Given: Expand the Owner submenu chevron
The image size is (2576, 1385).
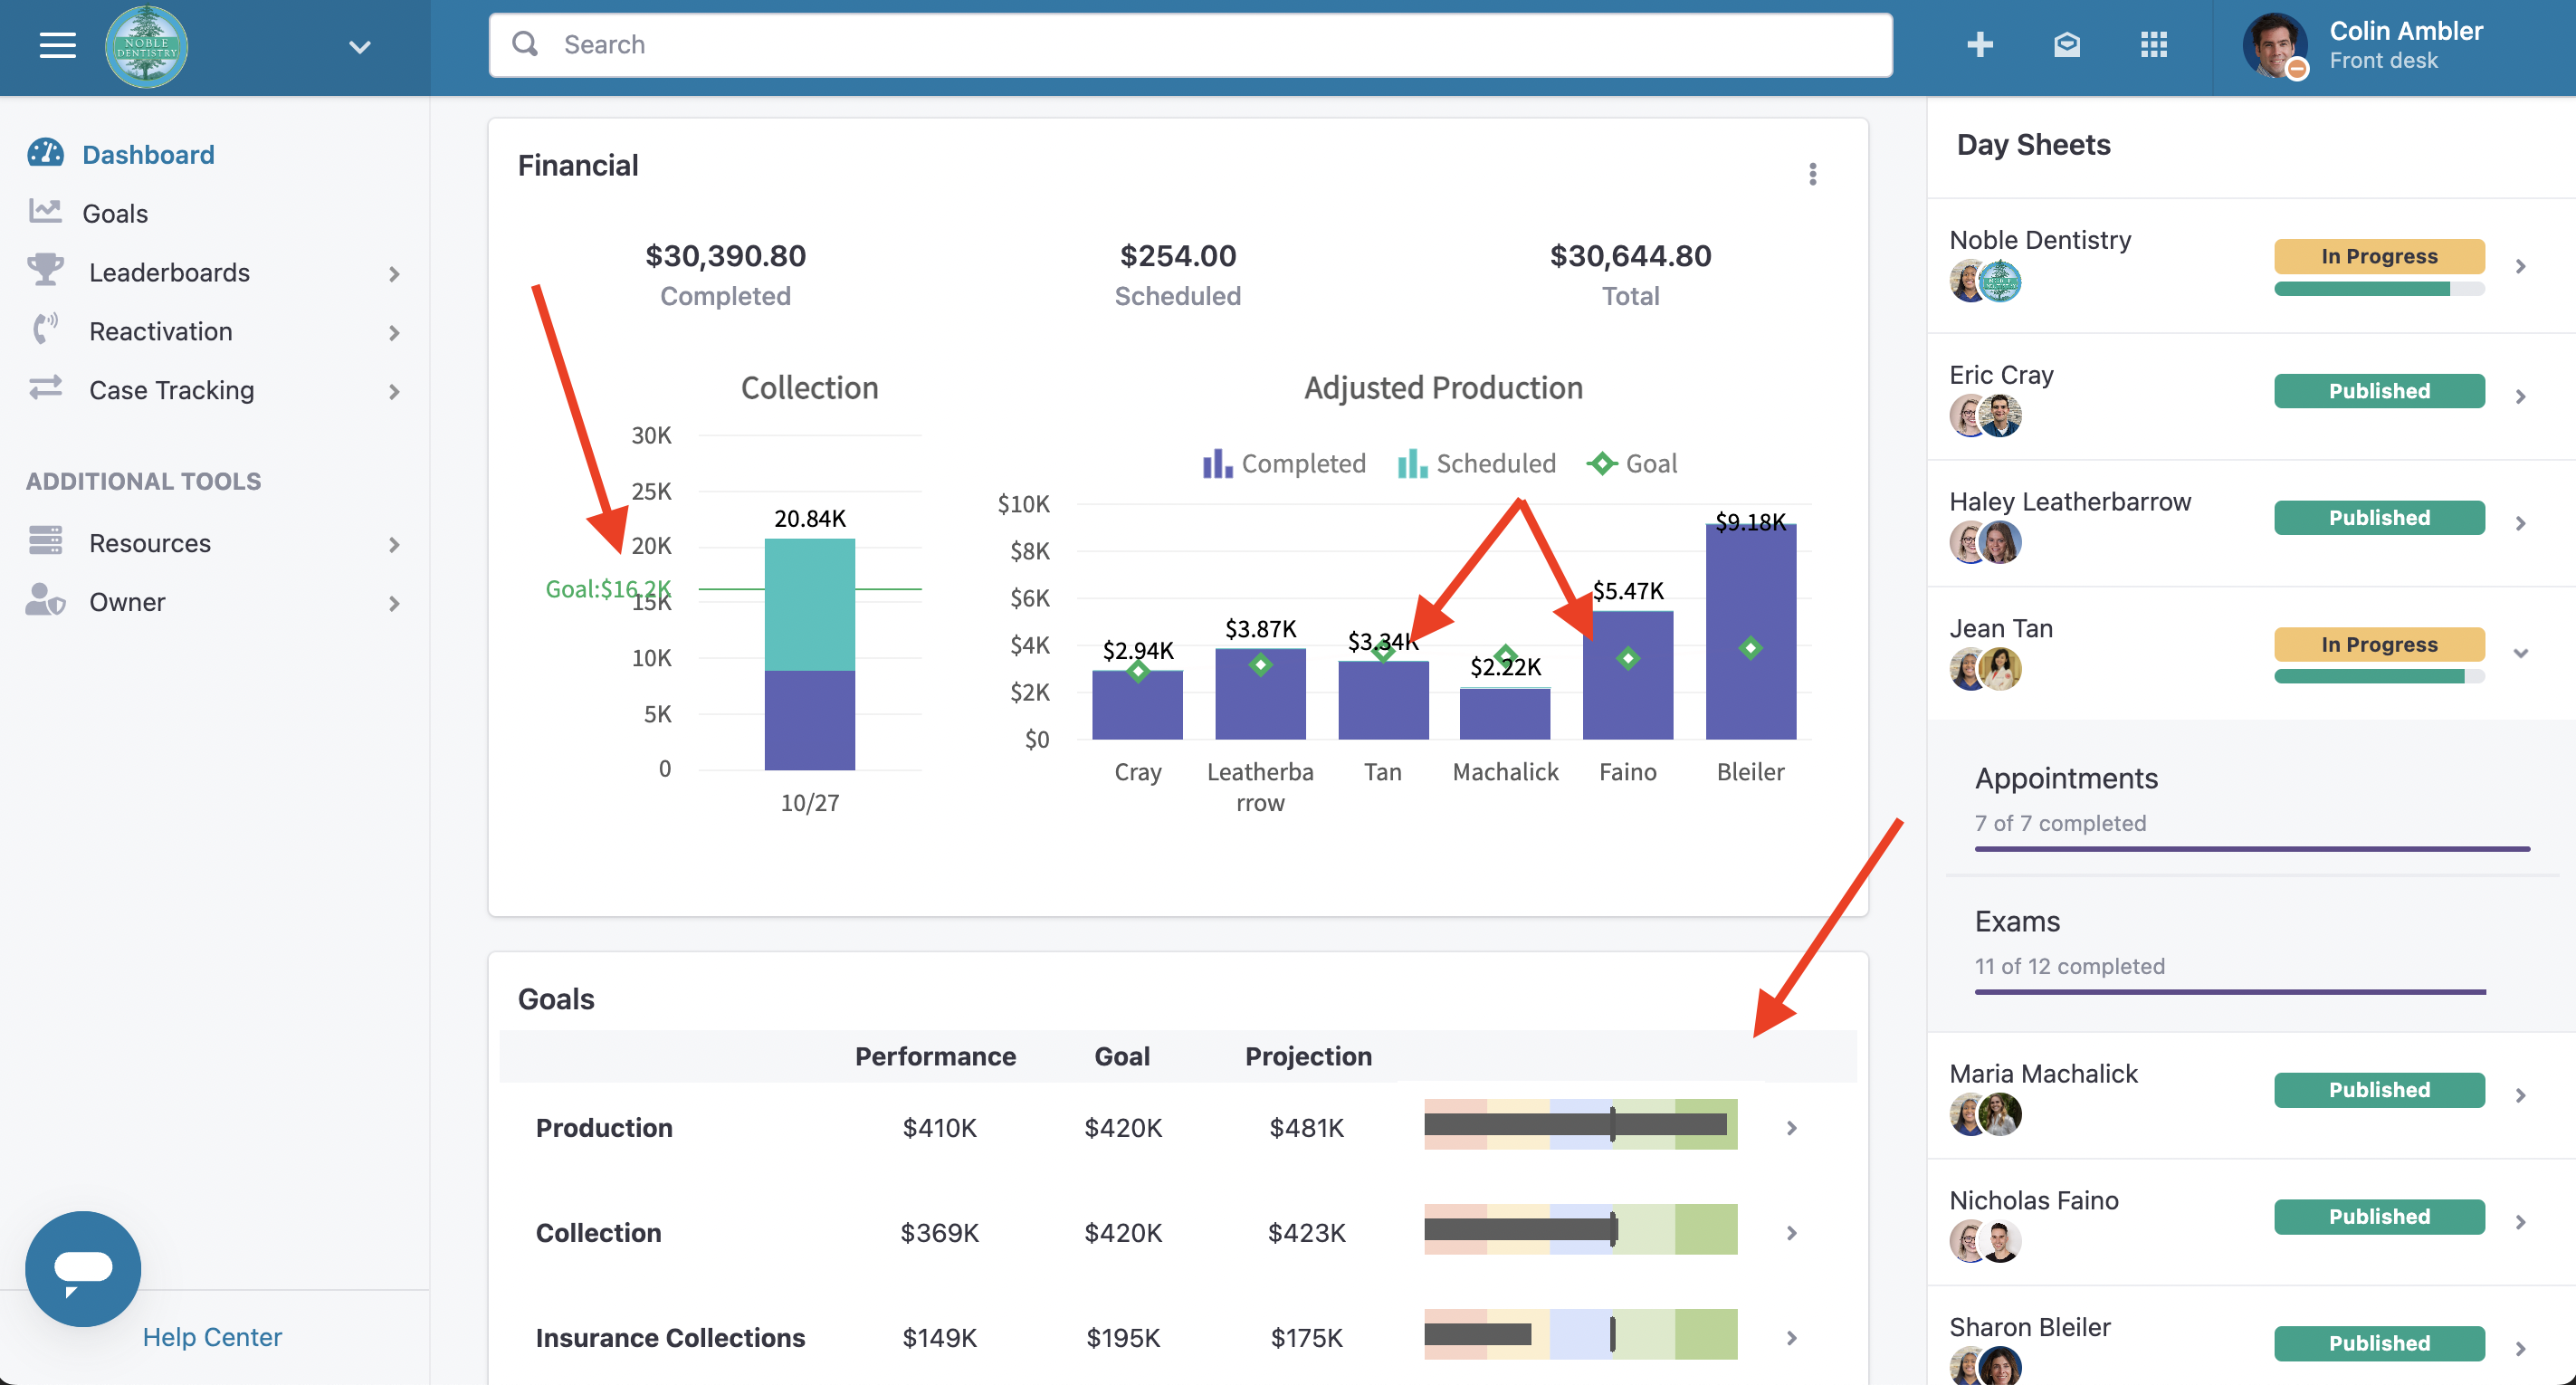Looking at the screenshot, I should 394,603.
